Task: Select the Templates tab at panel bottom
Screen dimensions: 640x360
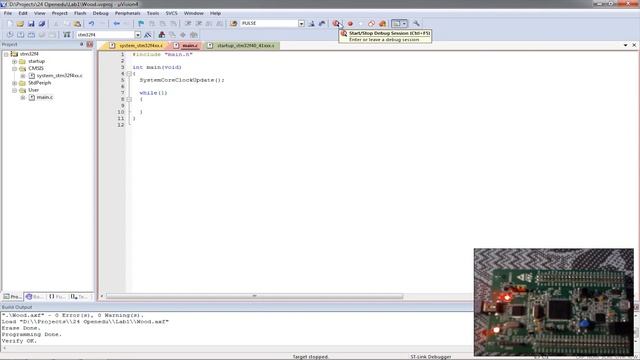Action: pyautogui.click(x=79, y=297)
